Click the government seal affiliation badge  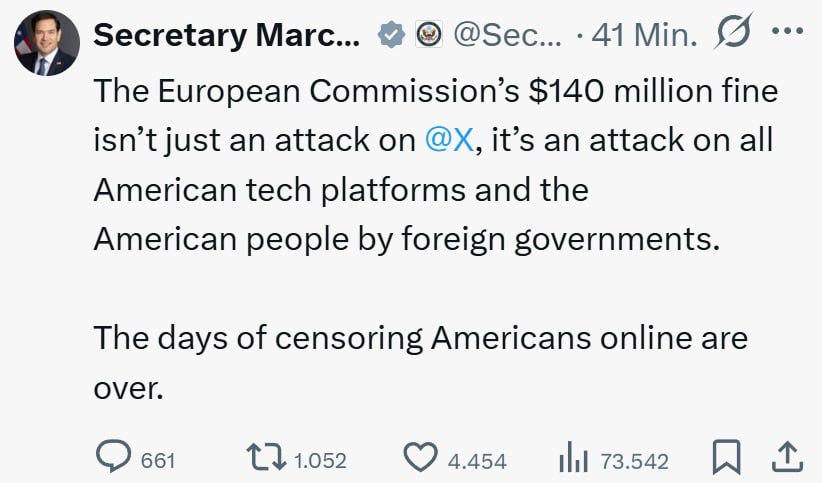point(429,36)
